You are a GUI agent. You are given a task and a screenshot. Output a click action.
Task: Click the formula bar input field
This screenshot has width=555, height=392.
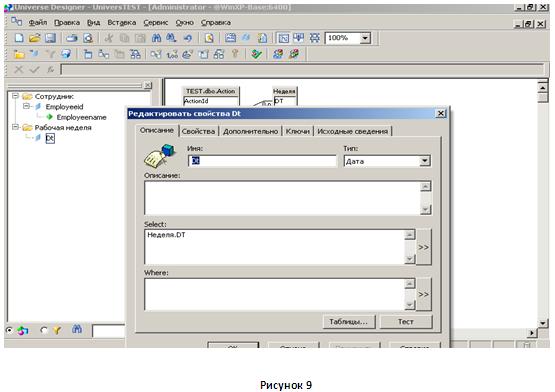click(x=303, y=69)
